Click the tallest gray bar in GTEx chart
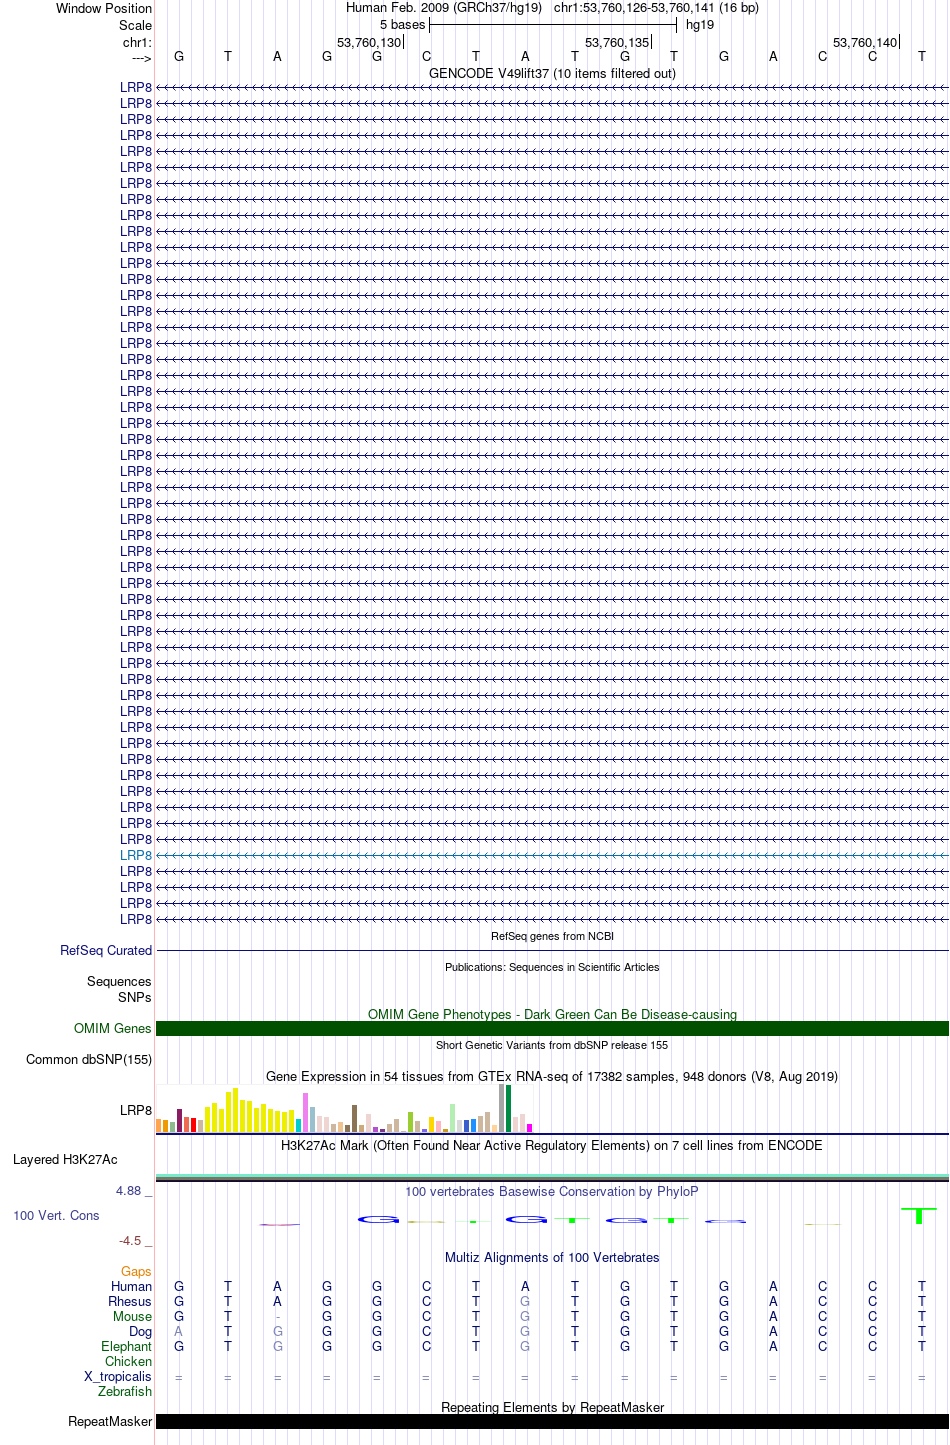This screenshot has height=1445, width=950. [502, 1108]
